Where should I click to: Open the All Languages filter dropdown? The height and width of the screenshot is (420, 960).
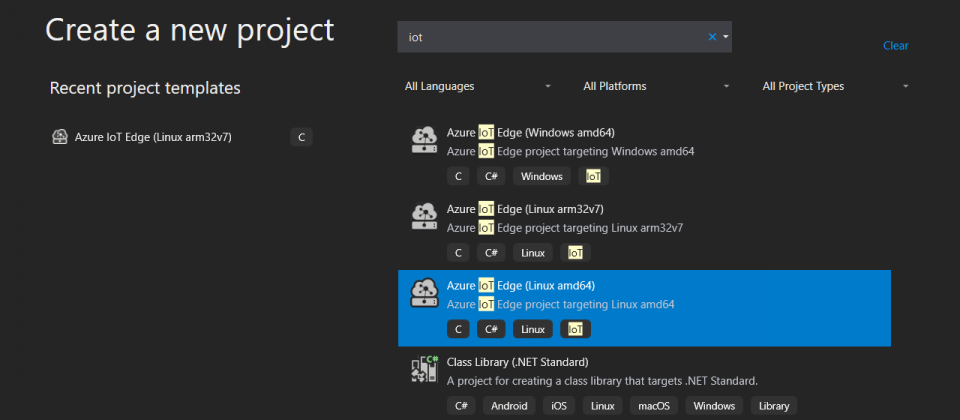(478, 86)
